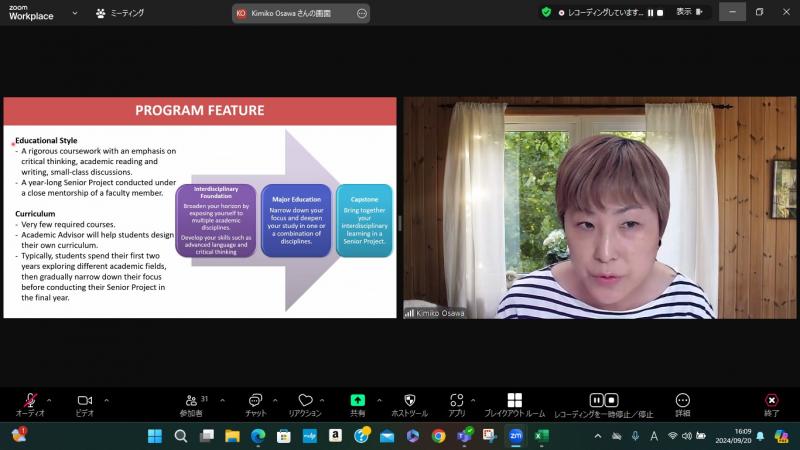Expand audio options caret
Image resolution: width=800 pixels, height=450 pixels.
(49, 401)
